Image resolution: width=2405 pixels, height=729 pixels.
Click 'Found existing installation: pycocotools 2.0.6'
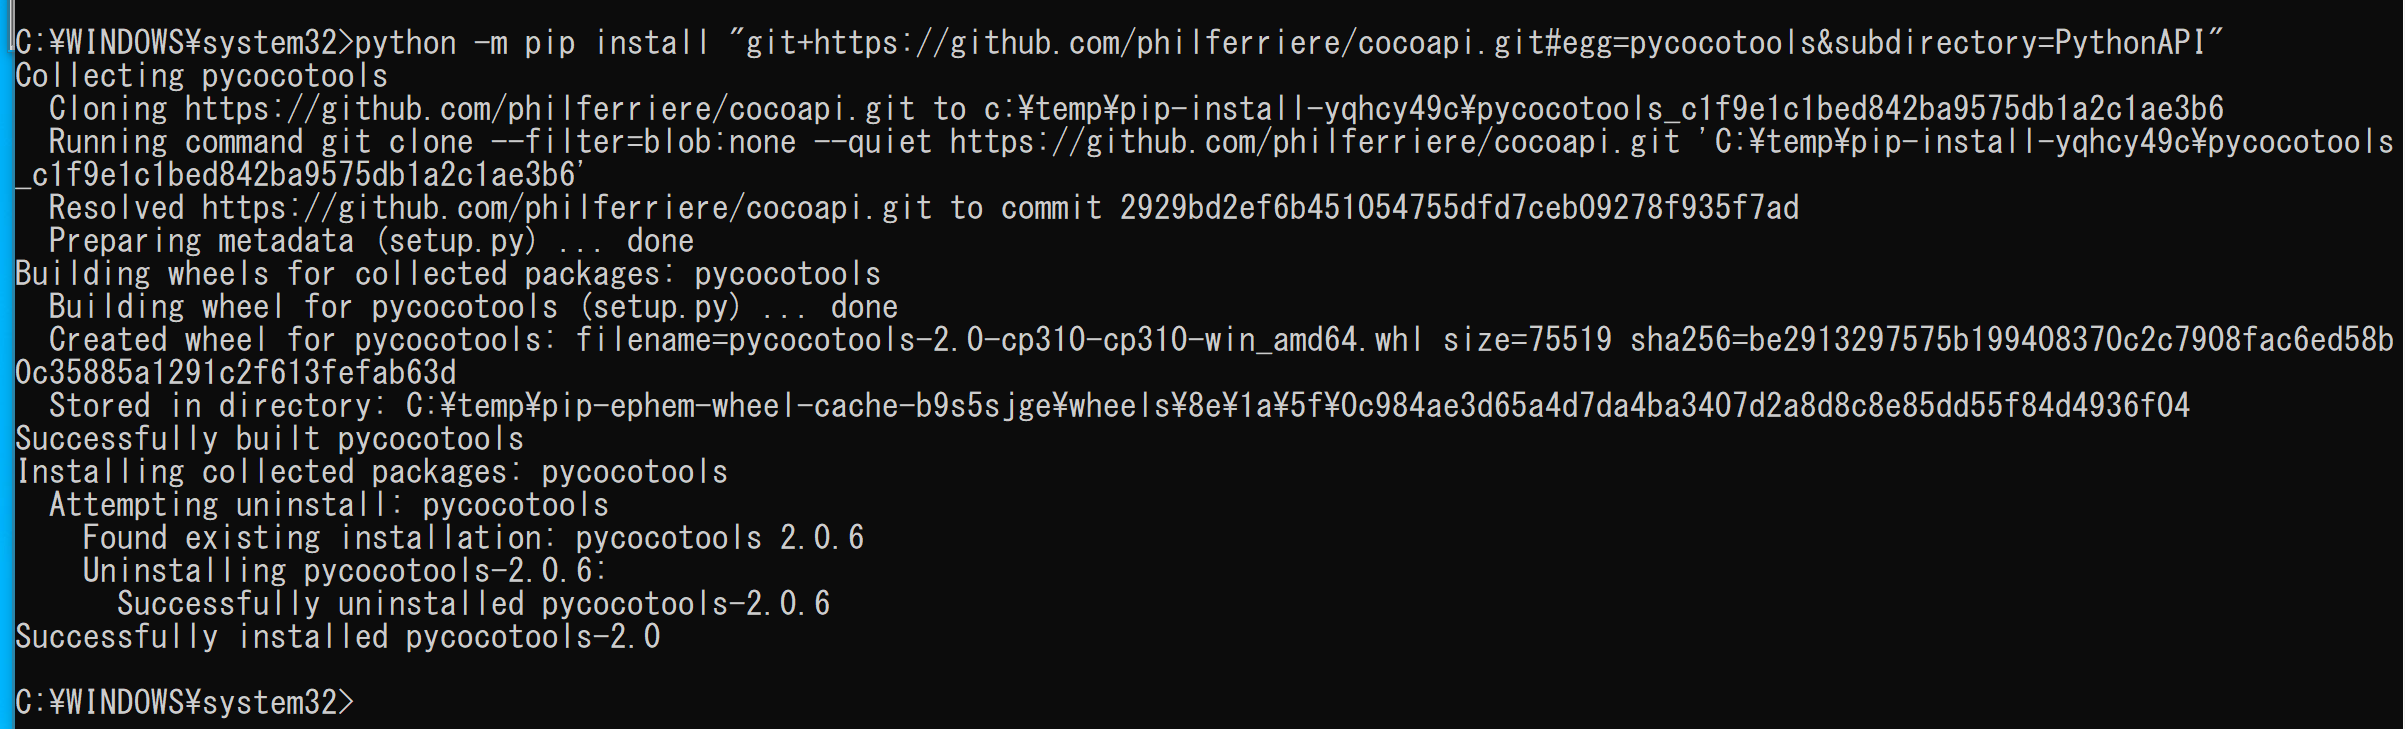[473, 537]
